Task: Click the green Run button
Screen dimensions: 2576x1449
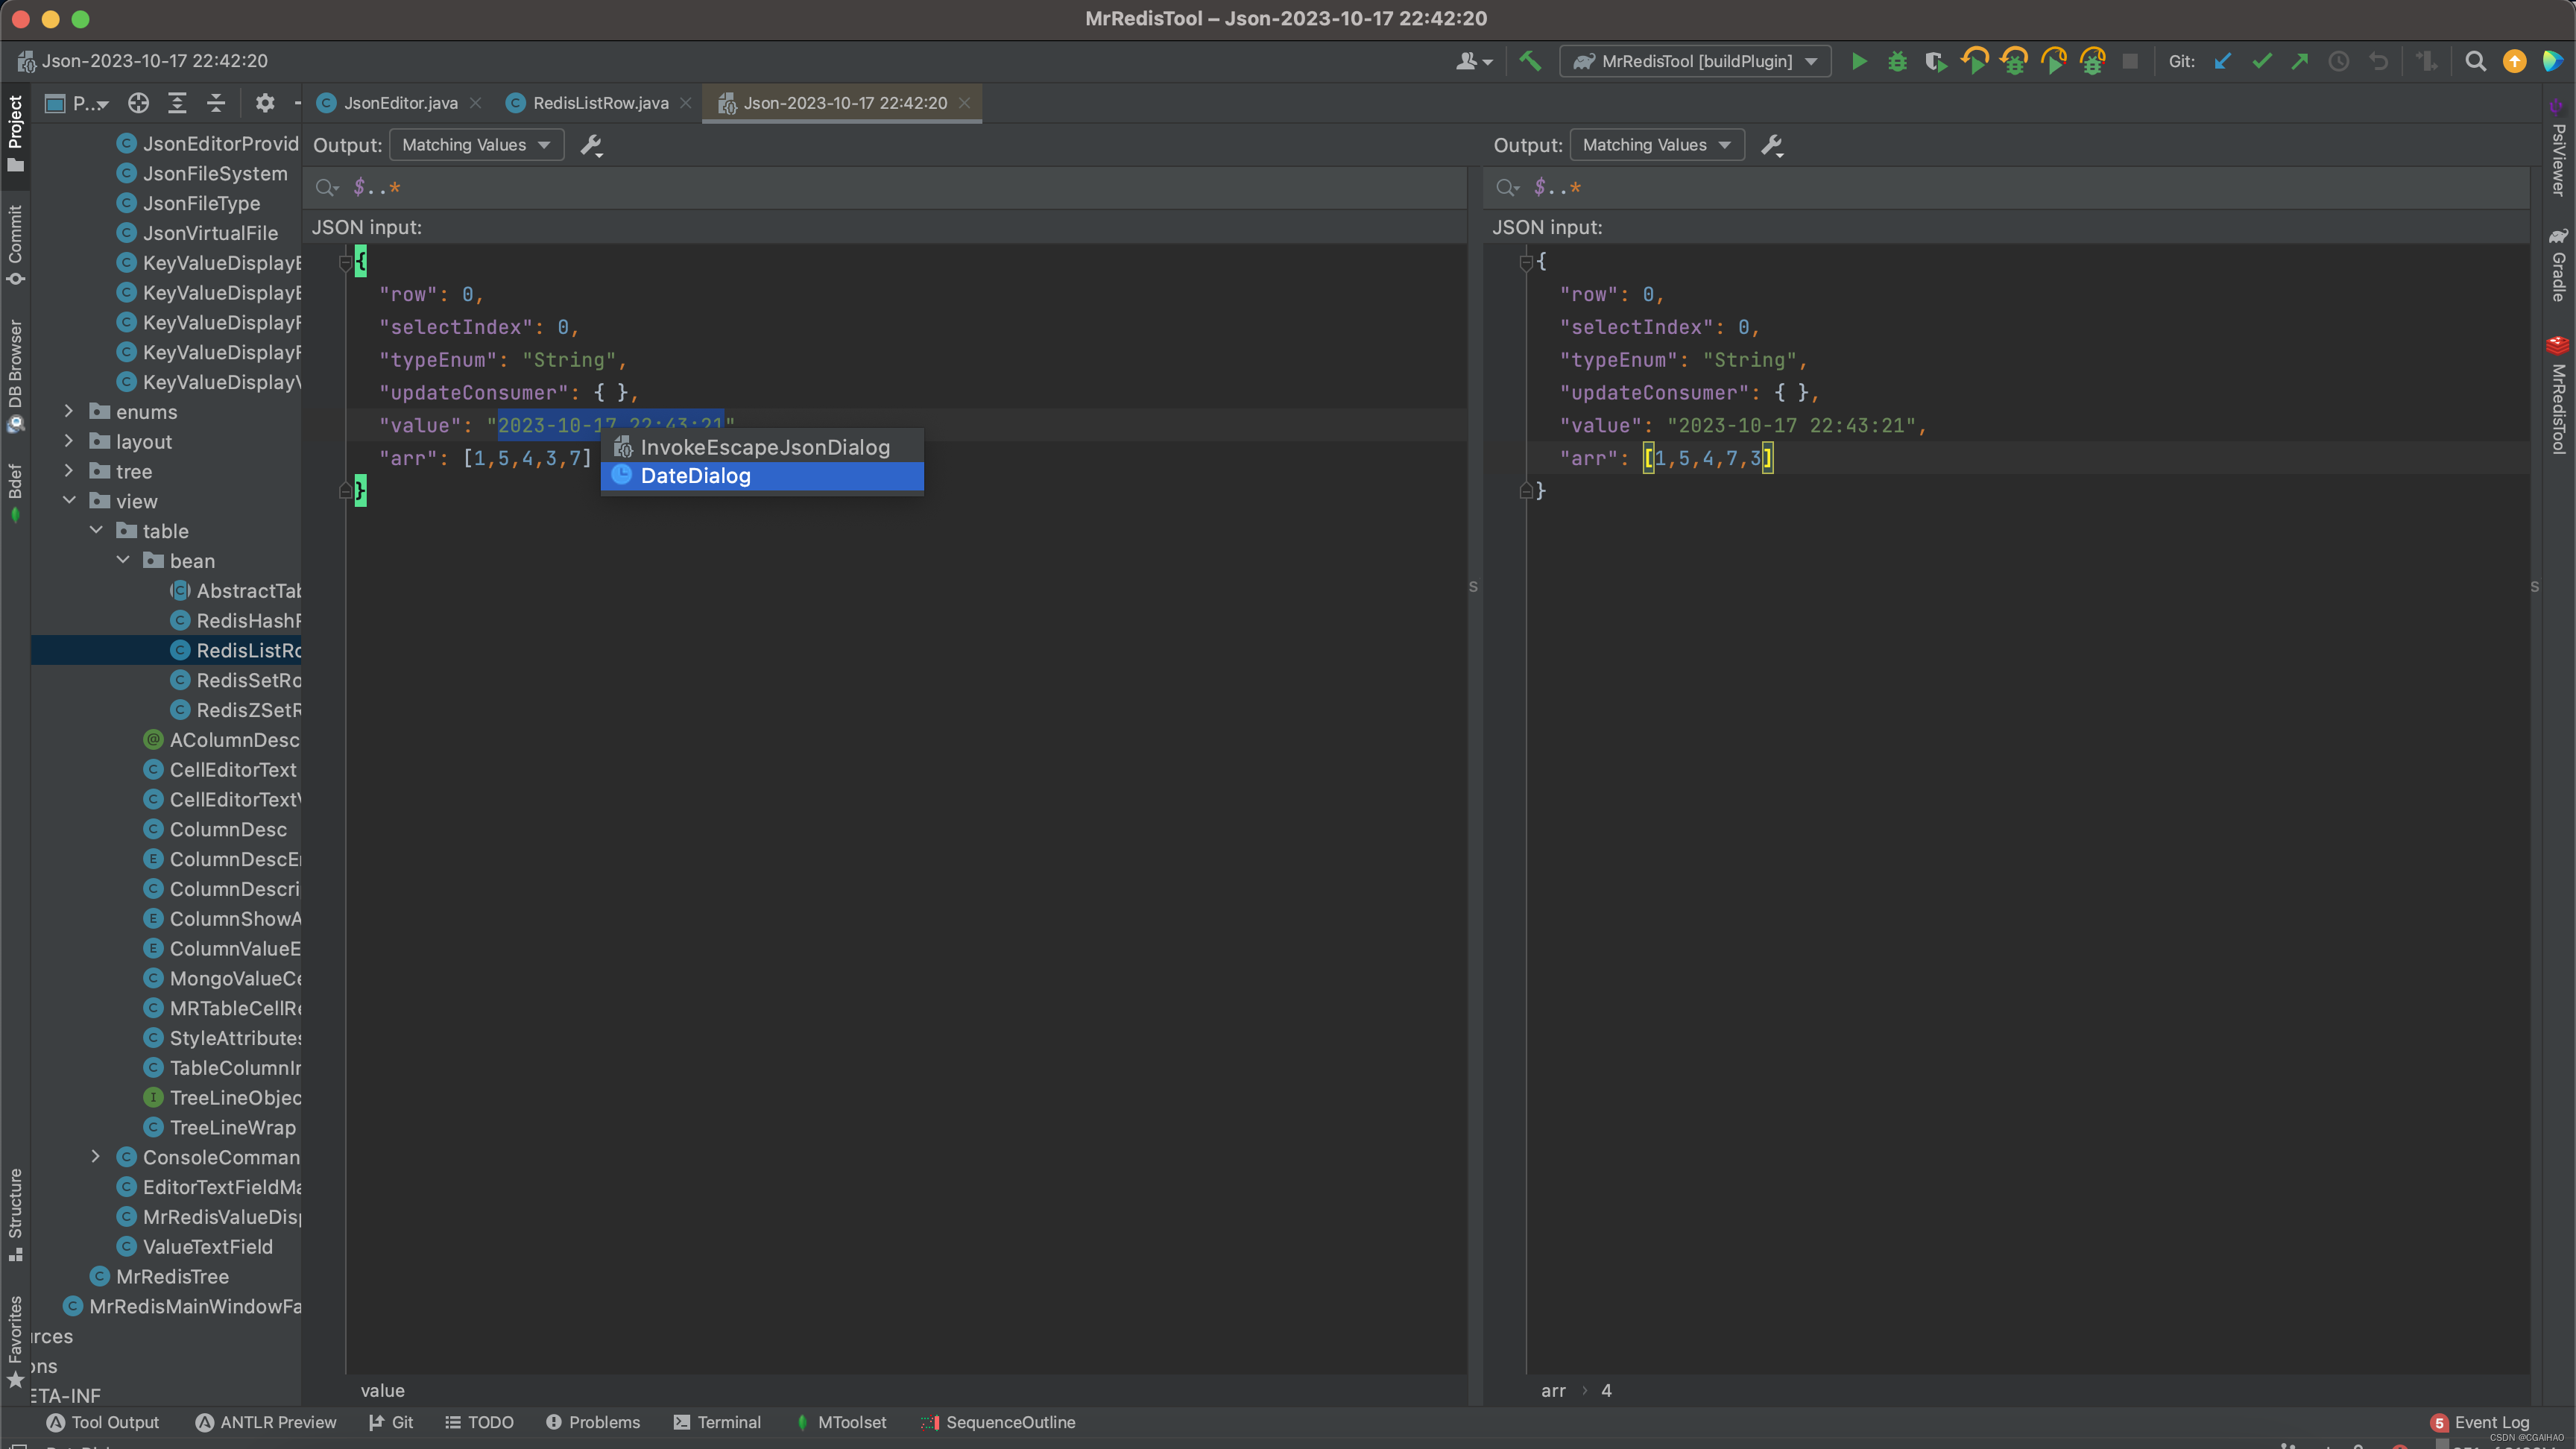Action: (1858, 61)
